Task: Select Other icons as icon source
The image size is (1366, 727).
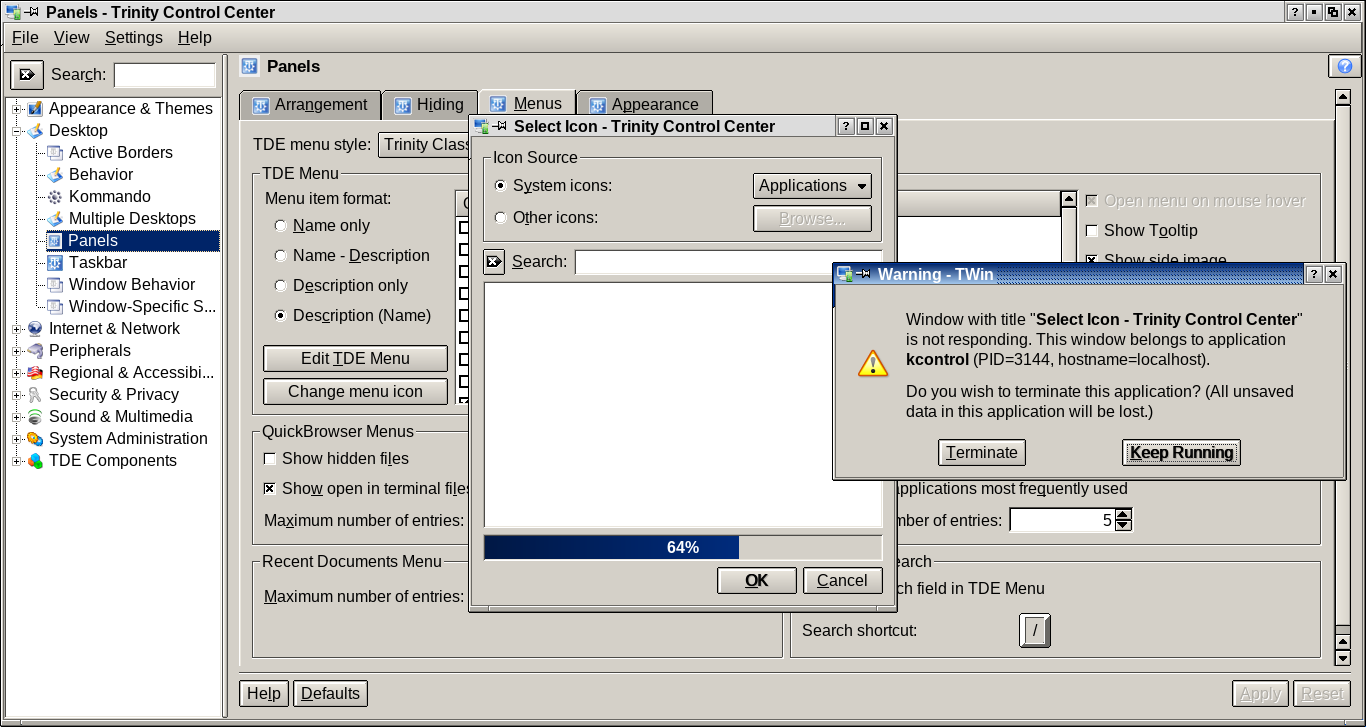Action: 501,218
